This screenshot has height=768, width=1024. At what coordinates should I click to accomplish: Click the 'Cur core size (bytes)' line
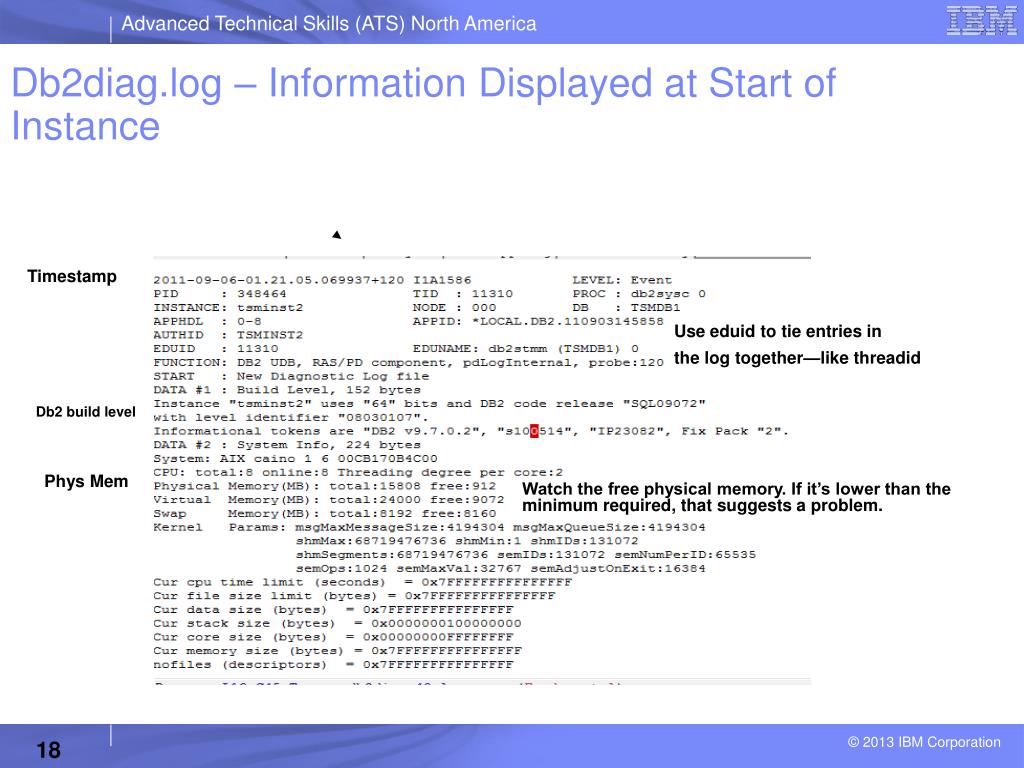[333, 637]
